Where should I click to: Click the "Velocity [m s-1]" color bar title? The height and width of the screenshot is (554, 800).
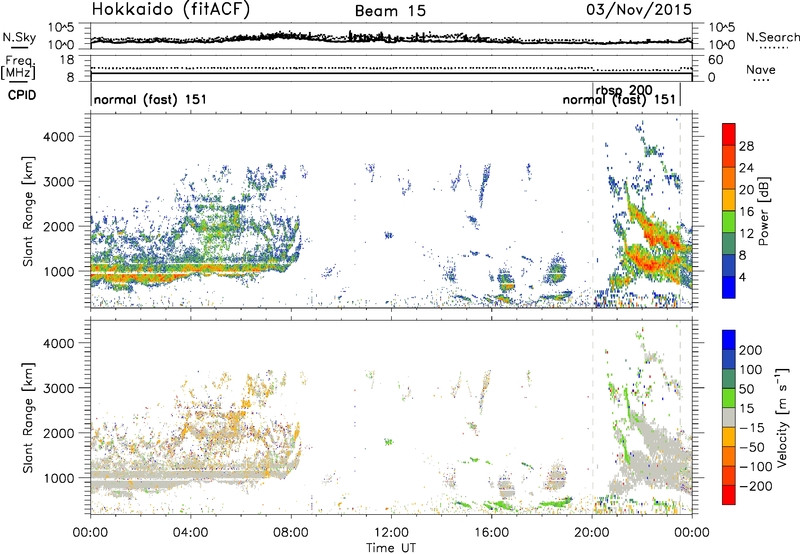coord(782,417)
